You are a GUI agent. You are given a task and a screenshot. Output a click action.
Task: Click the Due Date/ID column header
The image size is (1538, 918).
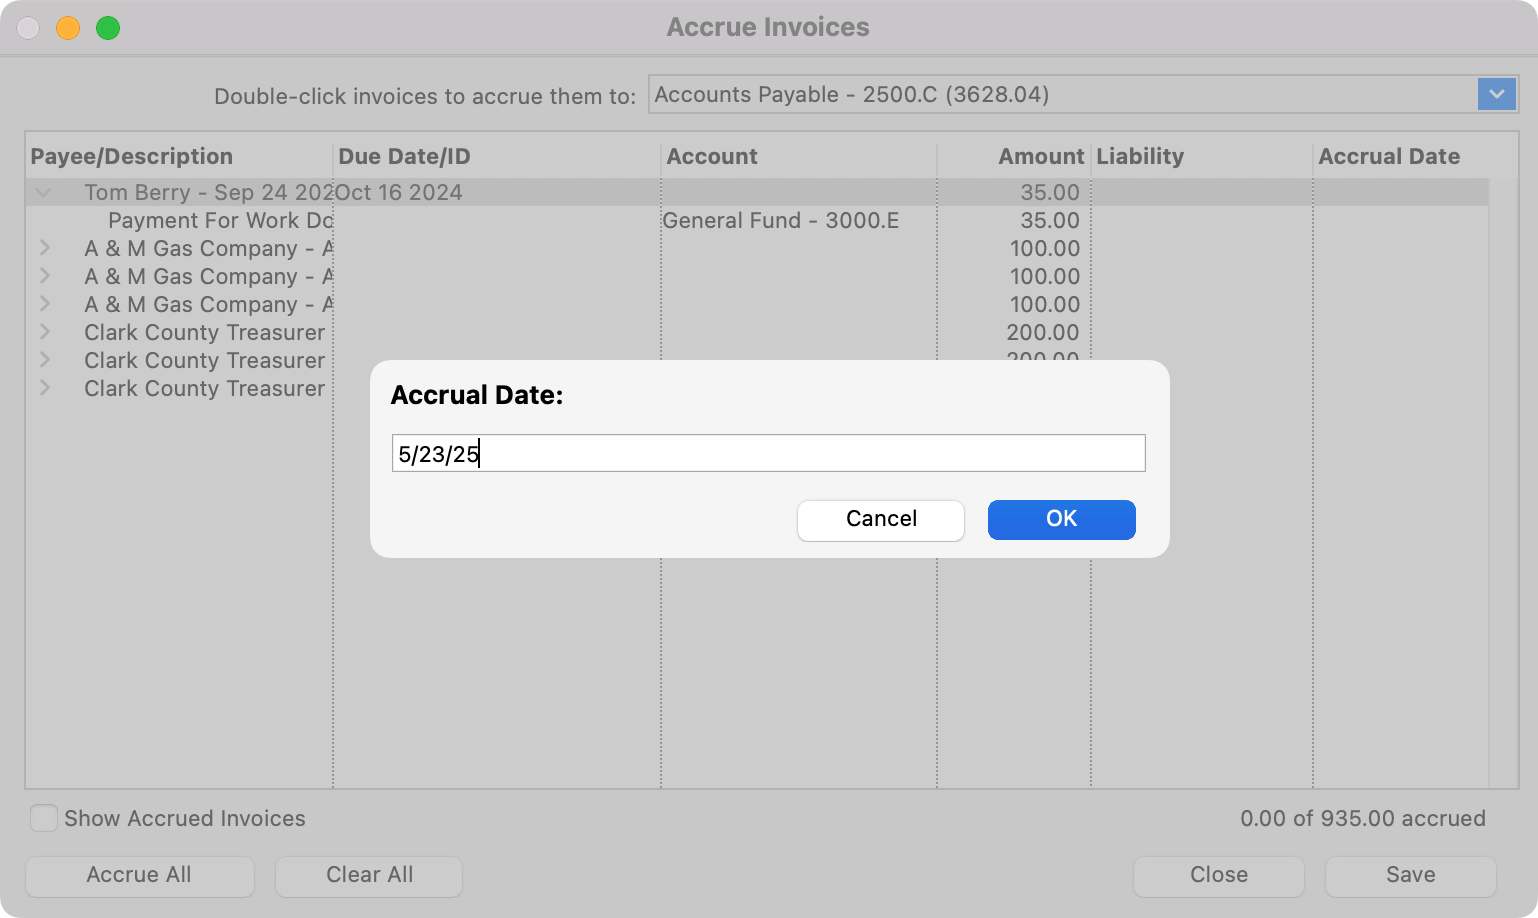(x=404, y=157)
